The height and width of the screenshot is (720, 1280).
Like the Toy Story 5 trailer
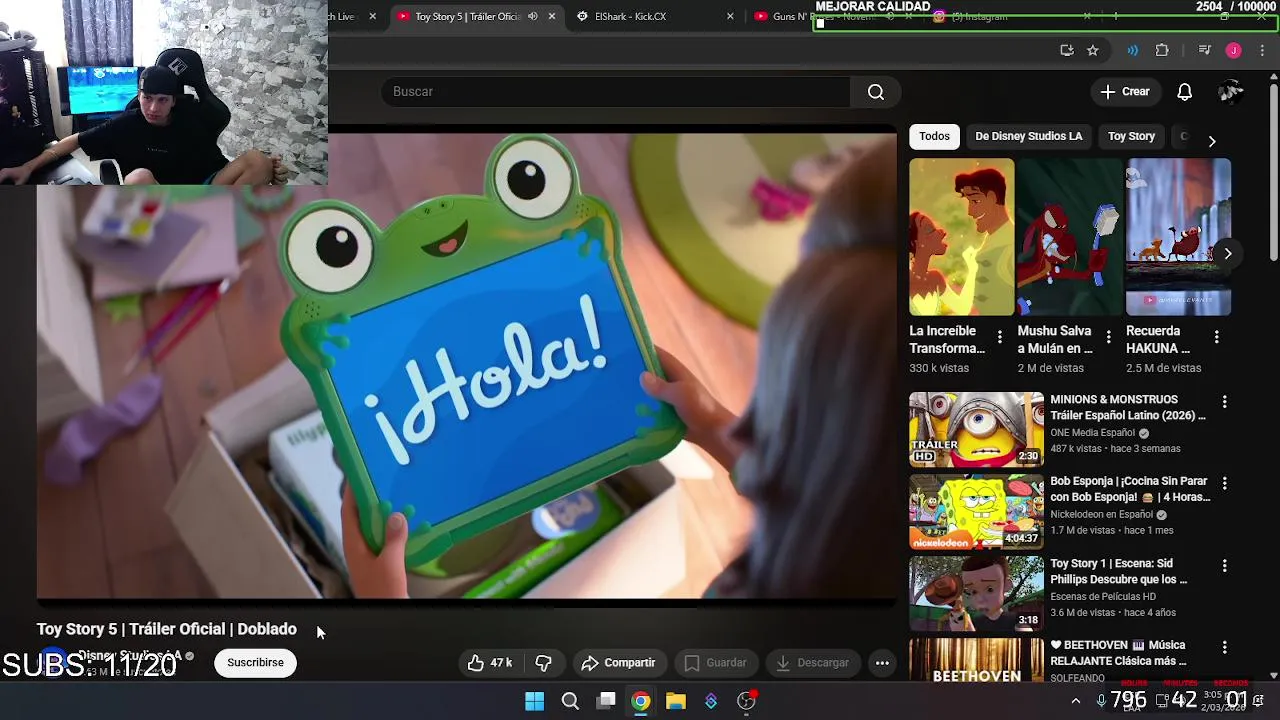click(490, 663)
